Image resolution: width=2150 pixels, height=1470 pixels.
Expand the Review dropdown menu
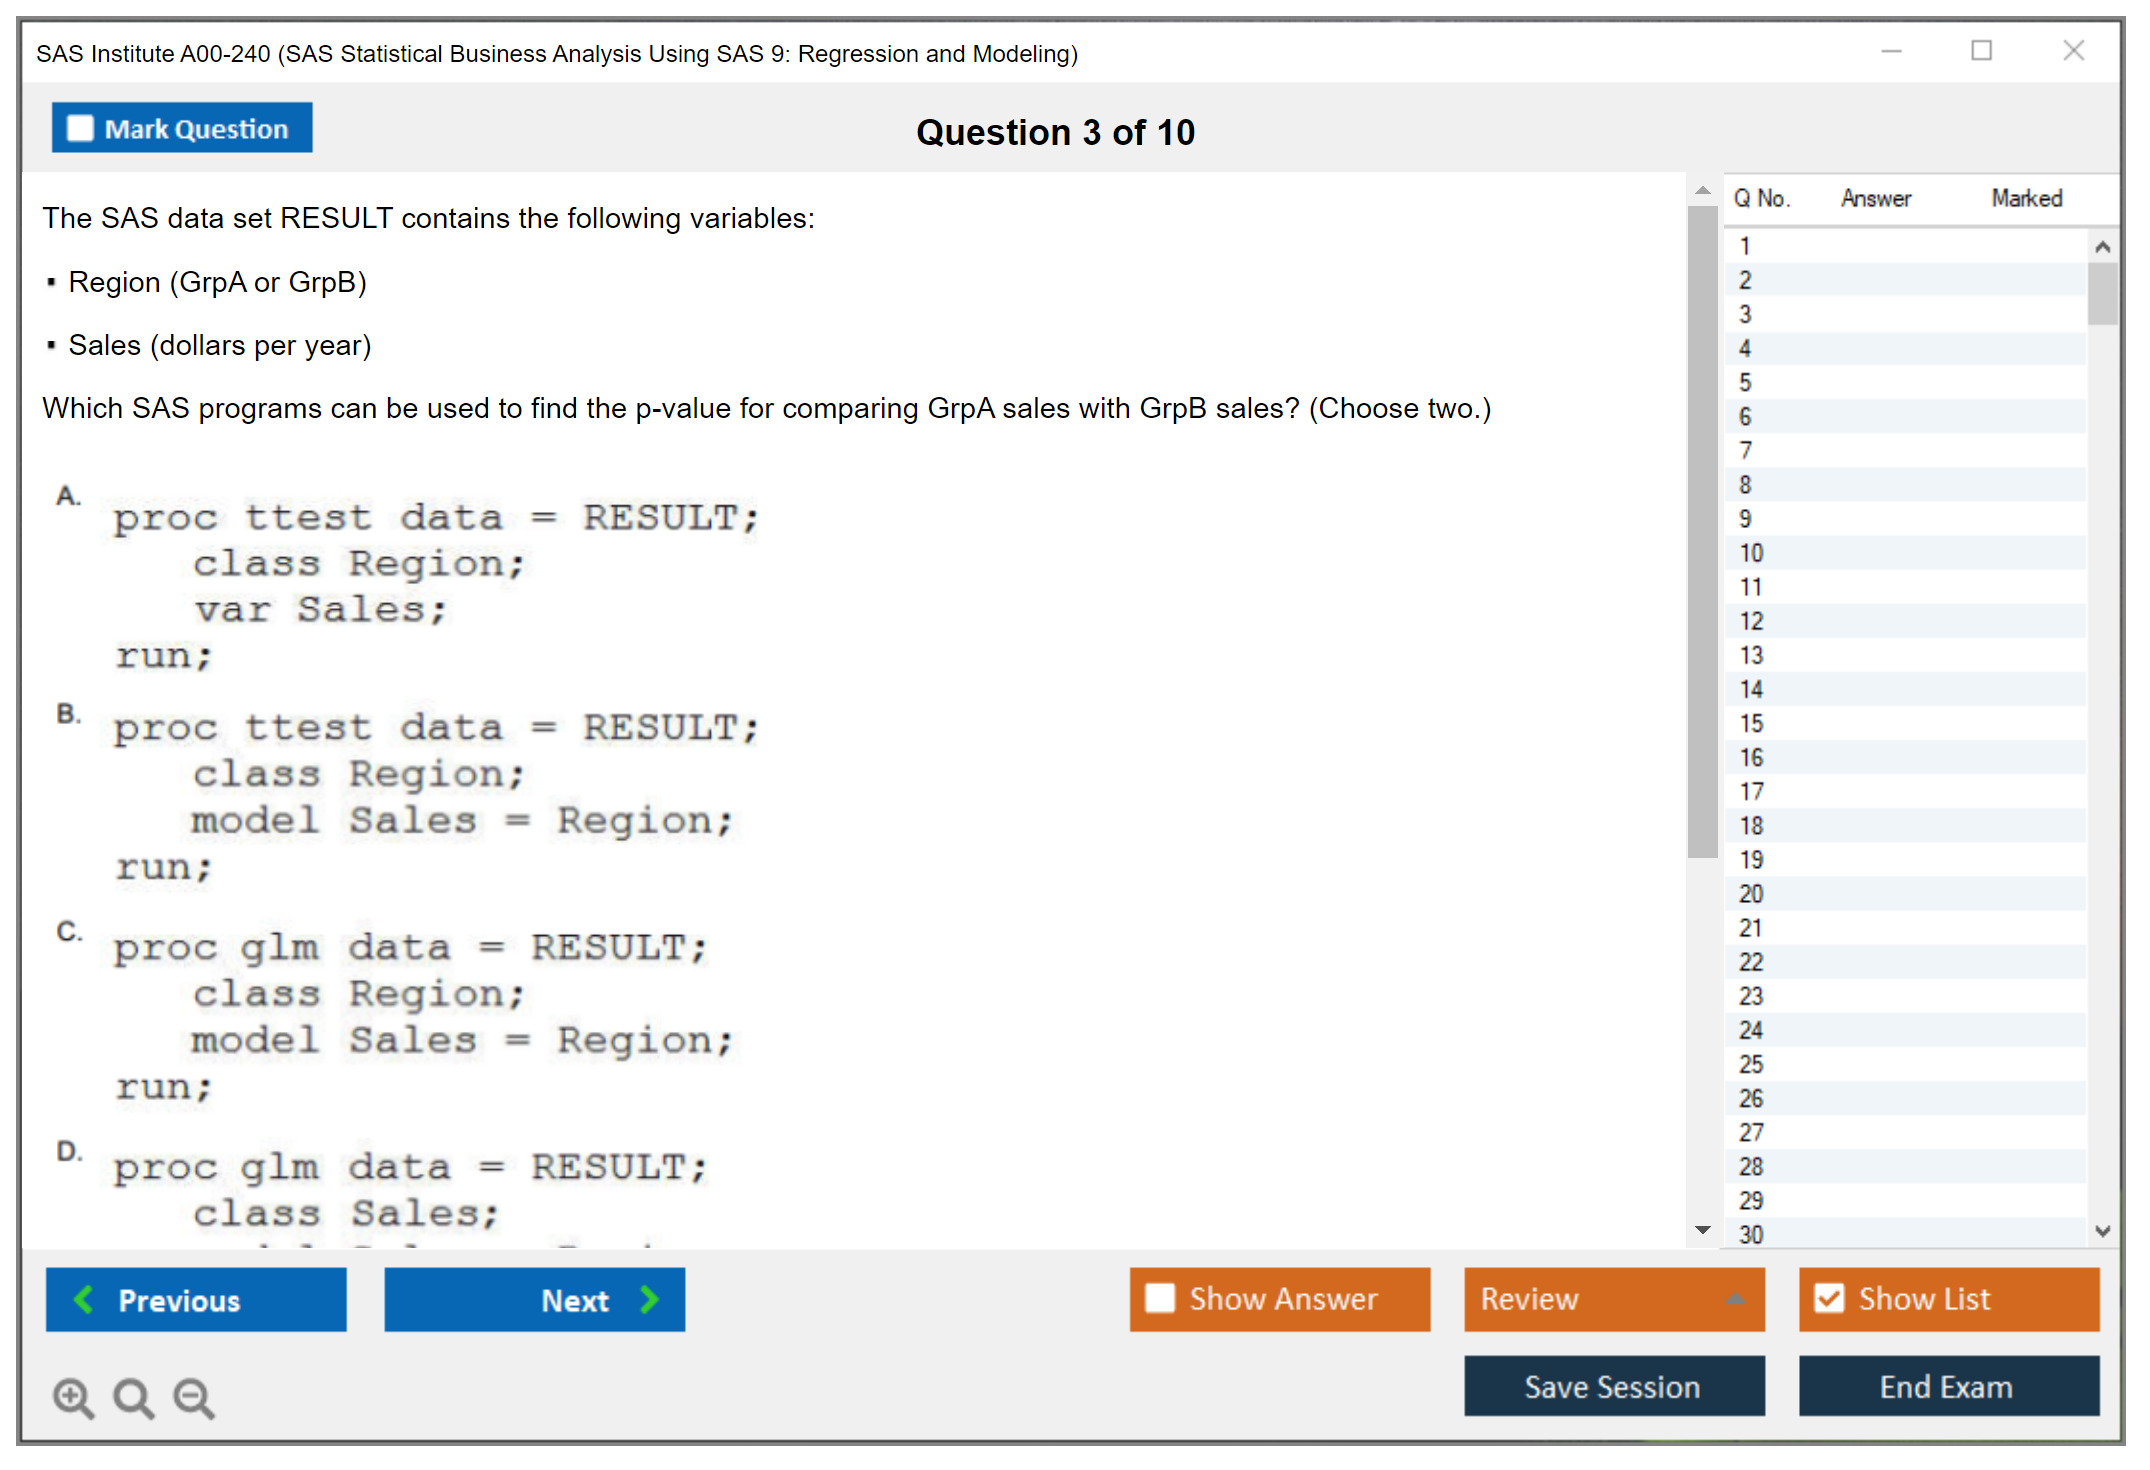[1735, 1299]
